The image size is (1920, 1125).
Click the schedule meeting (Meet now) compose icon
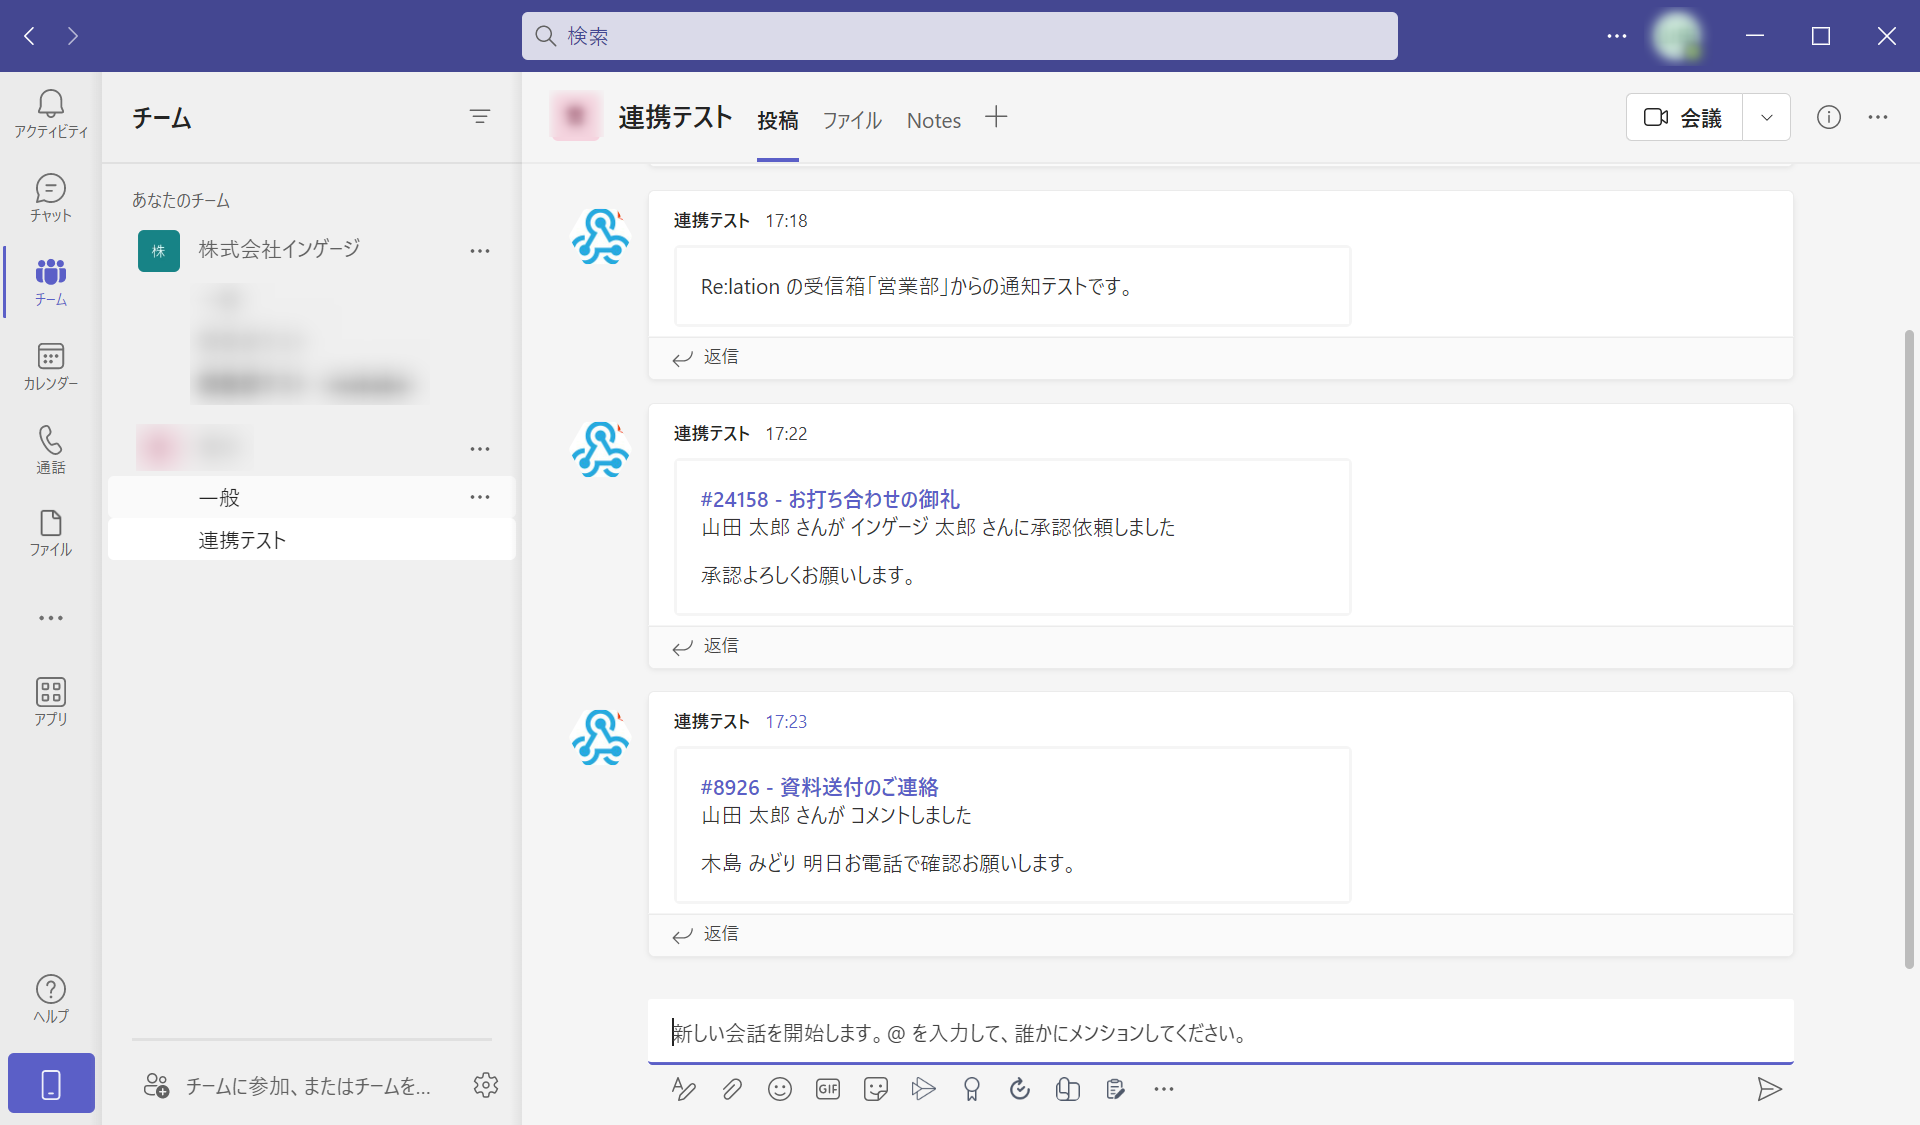pyautogui.click(x=924, y=1089)
